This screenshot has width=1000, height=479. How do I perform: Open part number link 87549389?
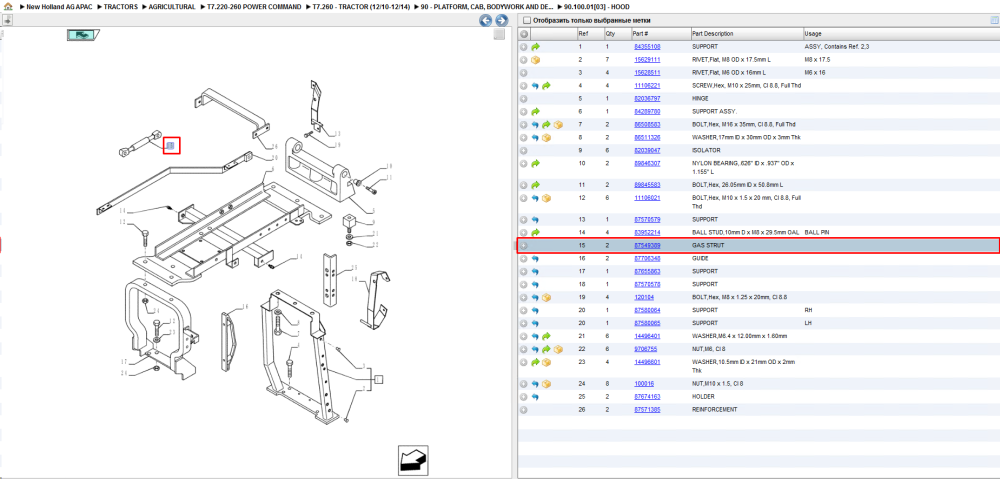[x=647, y=246]
